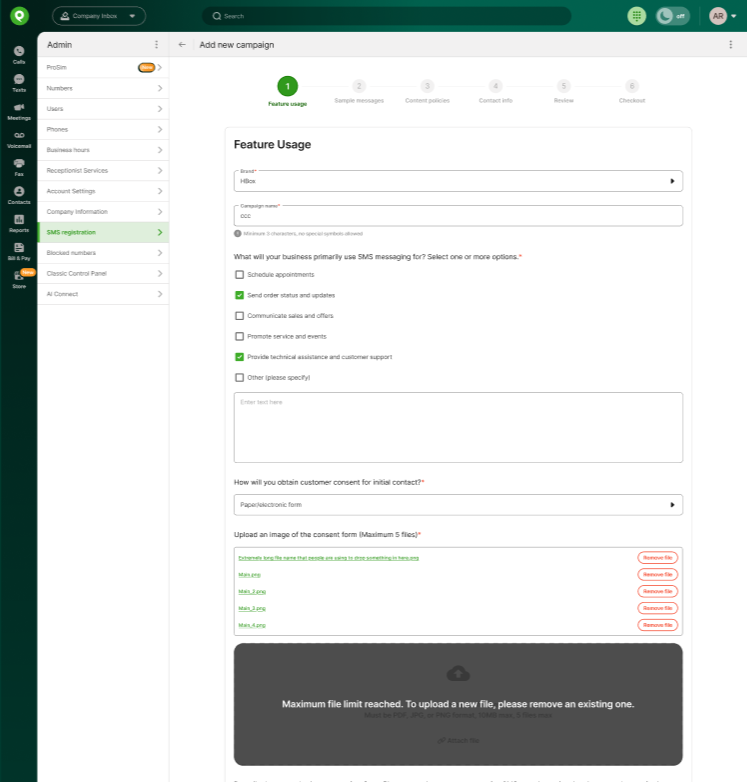Image resolution: width=747 pixels, height=782 pixels.
Task: Open Calls in the left sidebar
Action: coord(19,54)
